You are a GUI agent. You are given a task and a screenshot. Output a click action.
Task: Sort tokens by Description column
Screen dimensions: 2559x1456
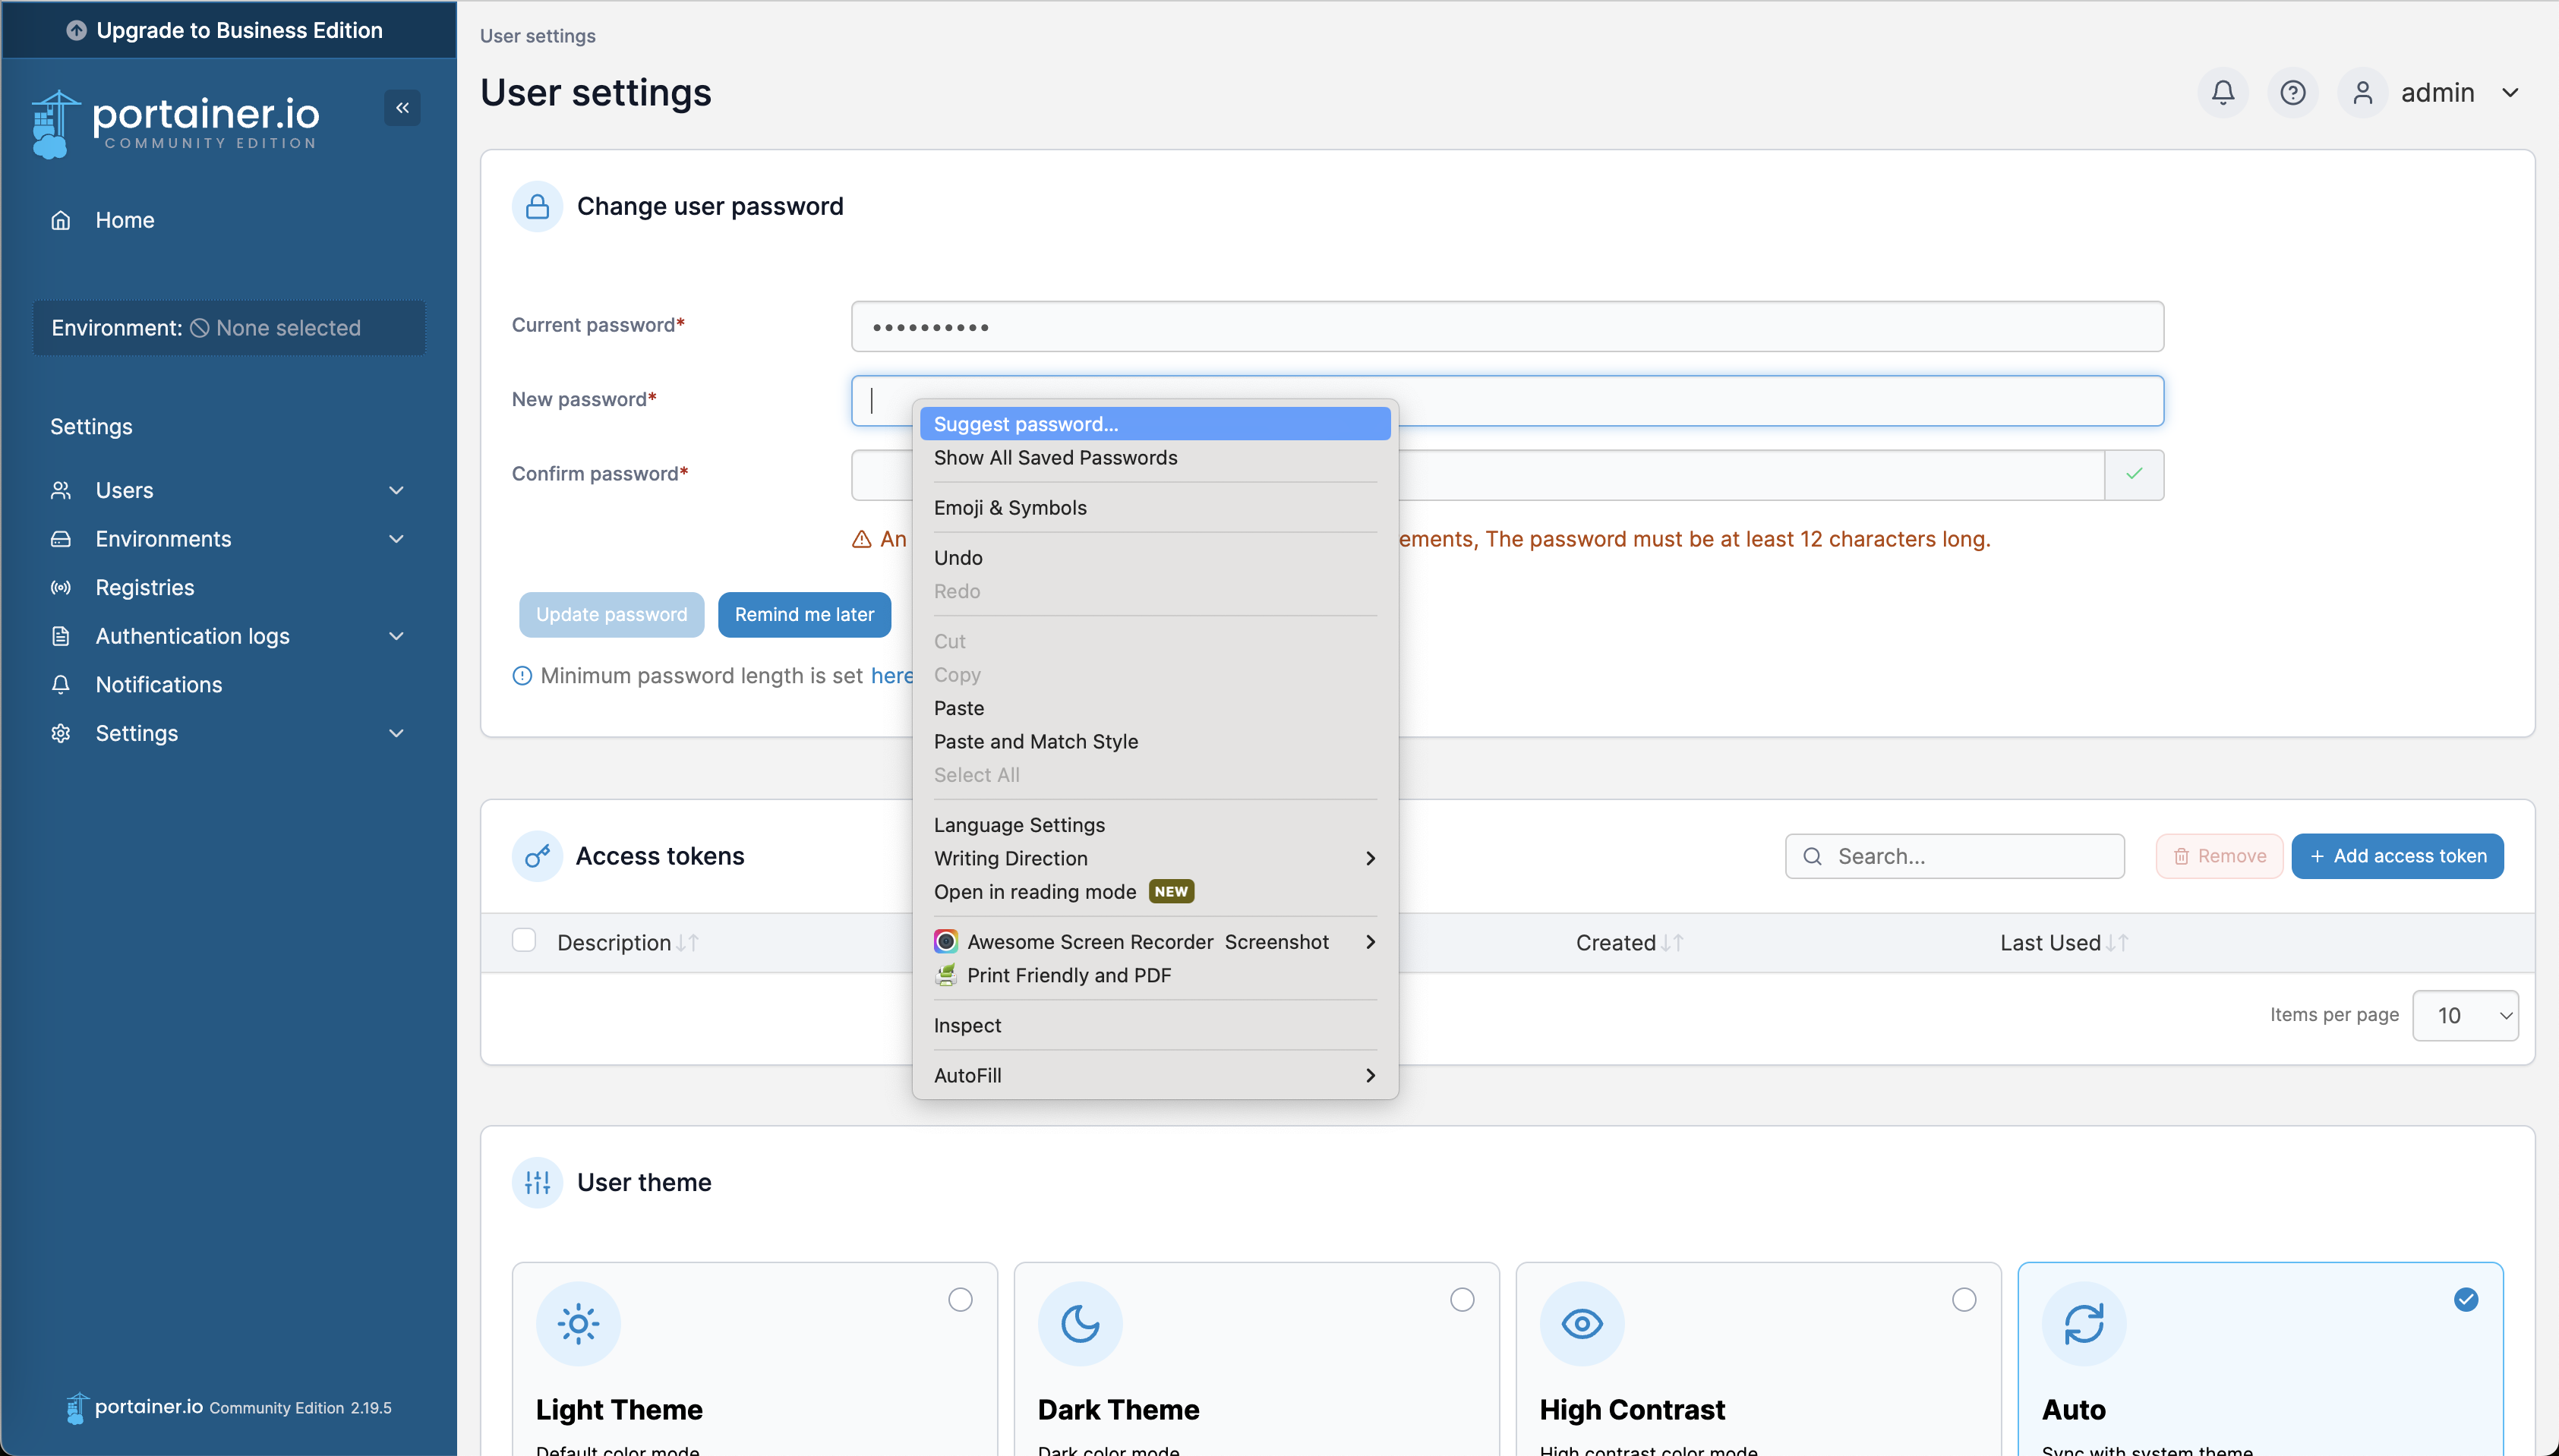coord(627,943)
